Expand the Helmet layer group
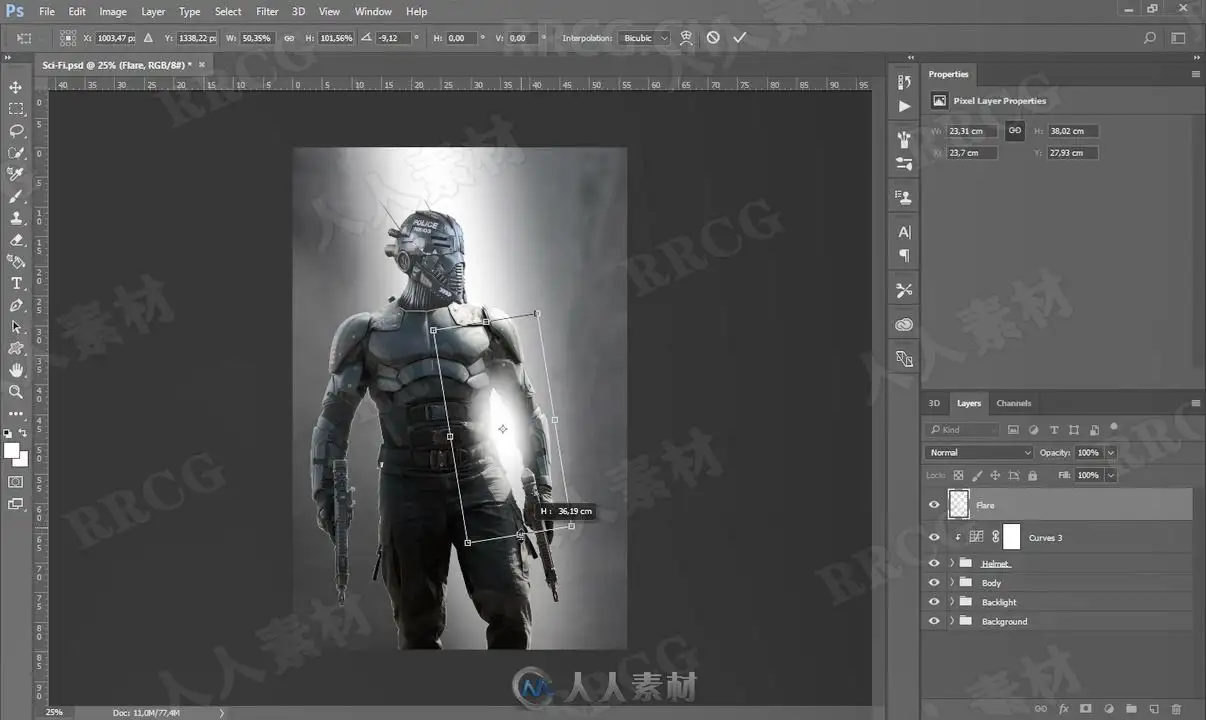The image size is (1206, 720). click(952, 563)
